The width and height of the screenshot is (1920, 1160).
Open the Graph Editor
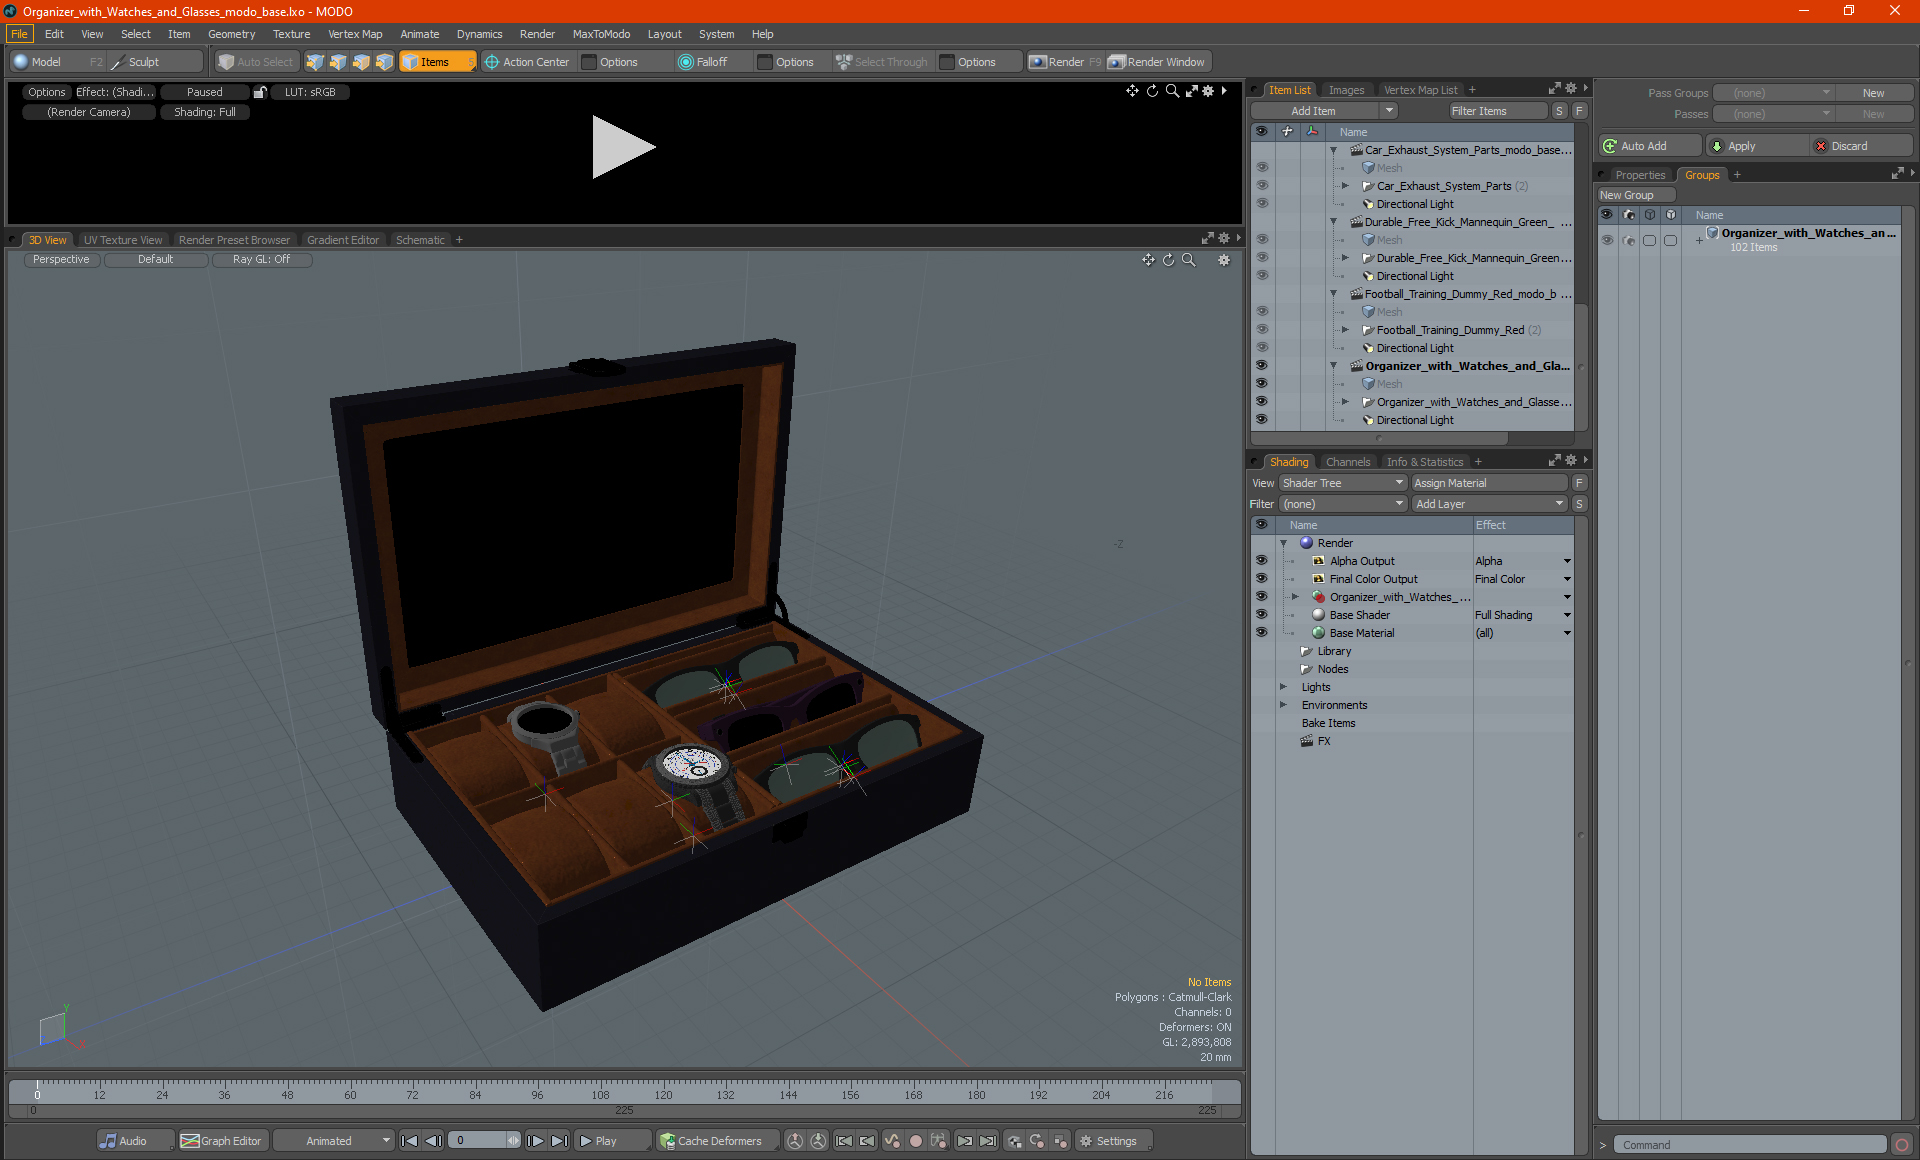(222, 1141)
